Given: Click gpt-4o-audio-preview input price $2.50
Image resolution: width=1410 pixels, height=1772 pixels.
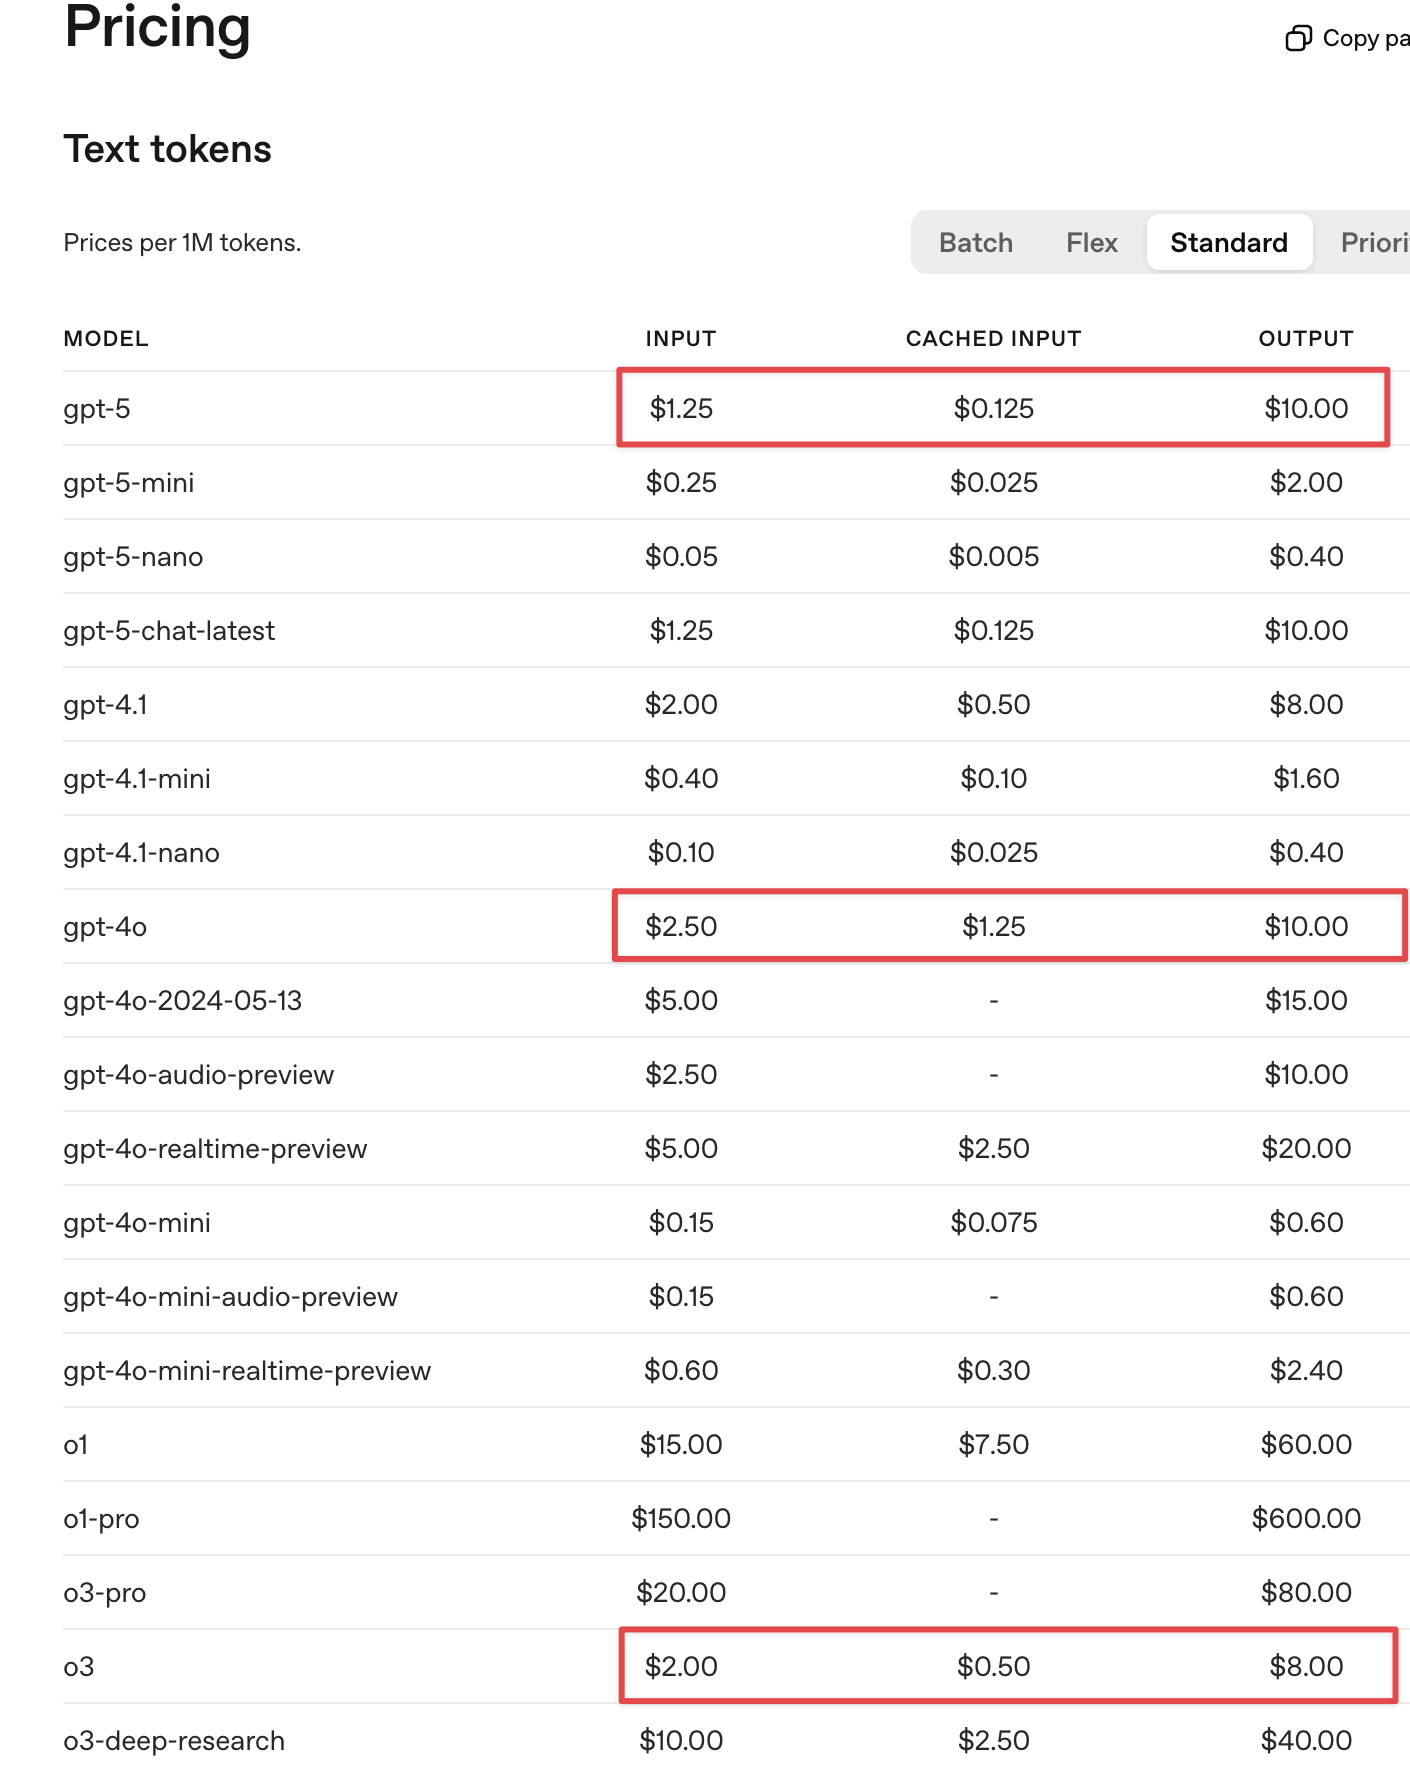Looking at the screenshot, I should 681,1074.
